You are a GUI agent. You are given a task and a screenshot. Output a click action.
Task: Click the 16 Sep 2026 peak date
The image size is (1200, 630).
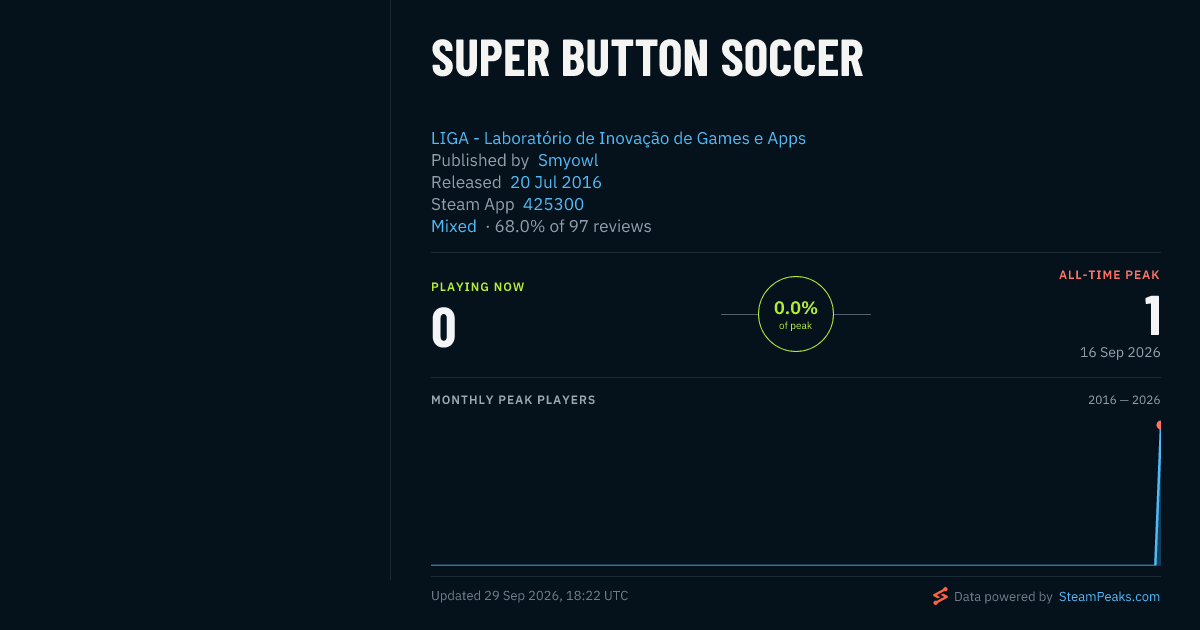(x=1120, y=352)
